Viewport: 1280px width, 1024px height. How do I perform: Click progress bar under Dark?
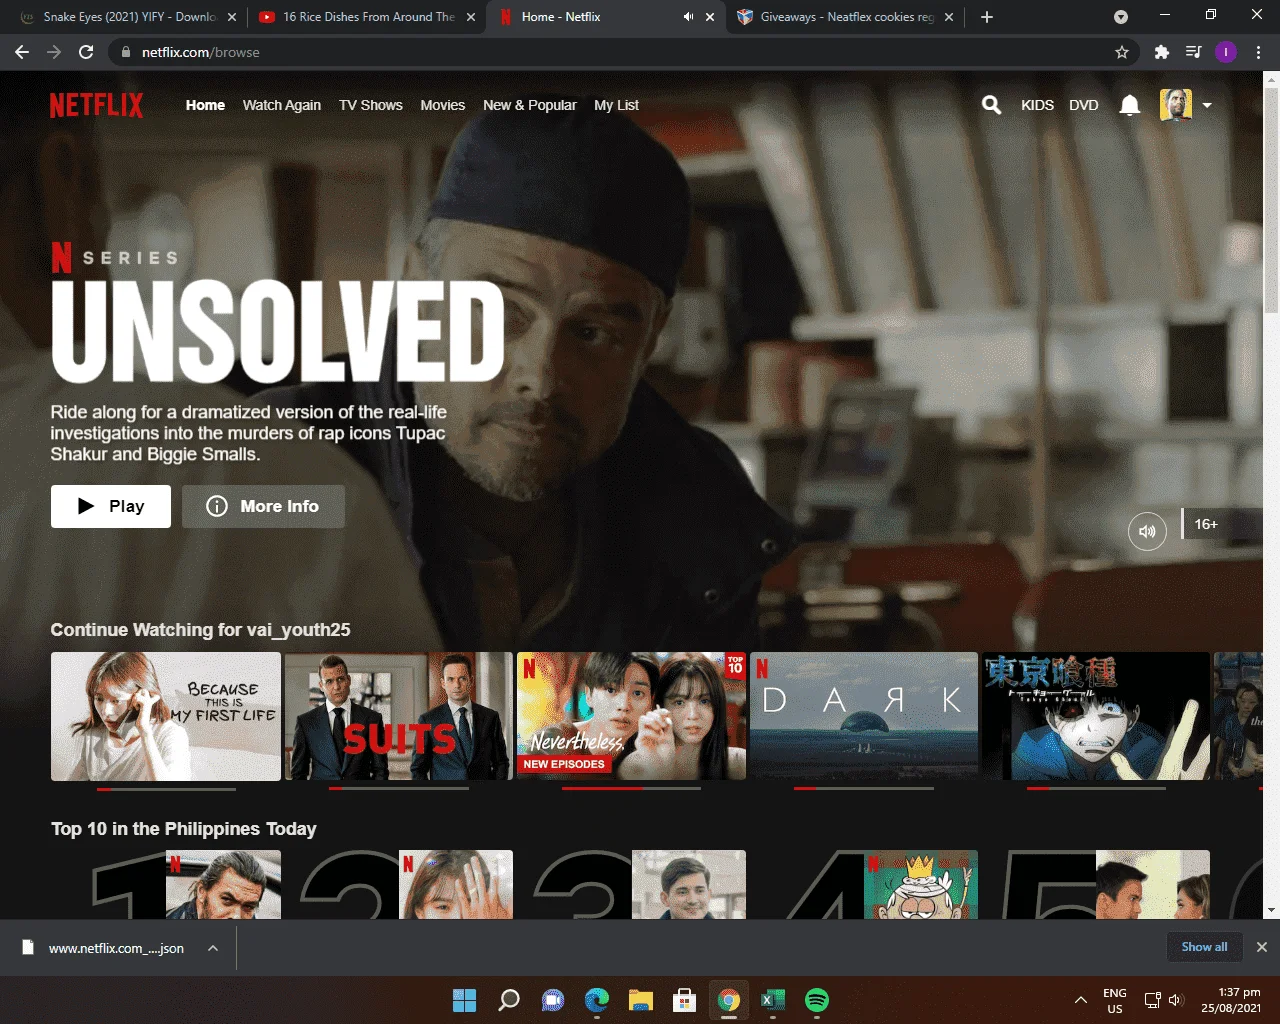click(864, 788)
